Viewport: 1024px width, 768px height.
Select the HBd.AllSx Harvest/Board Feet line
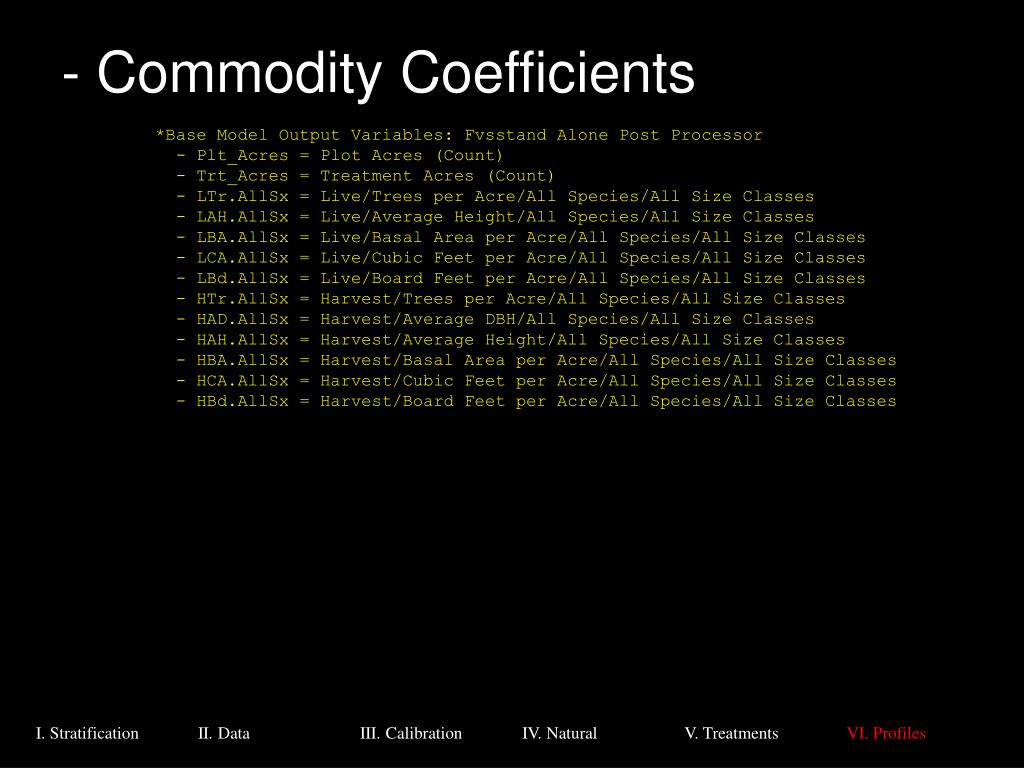point(536,401)
